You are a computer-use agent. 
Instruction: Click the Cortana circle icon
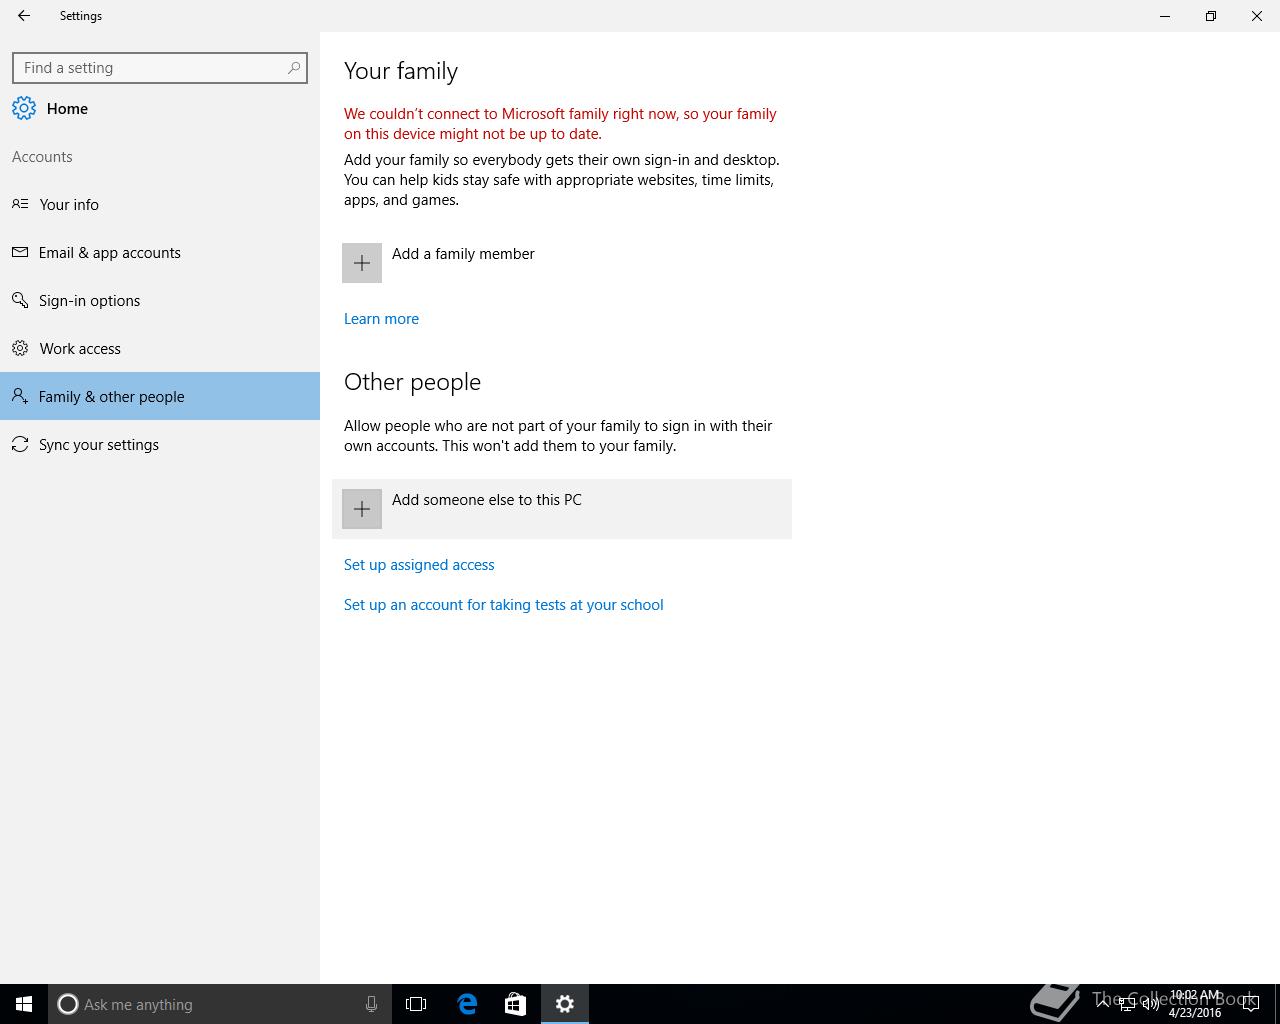(68, 1004)
